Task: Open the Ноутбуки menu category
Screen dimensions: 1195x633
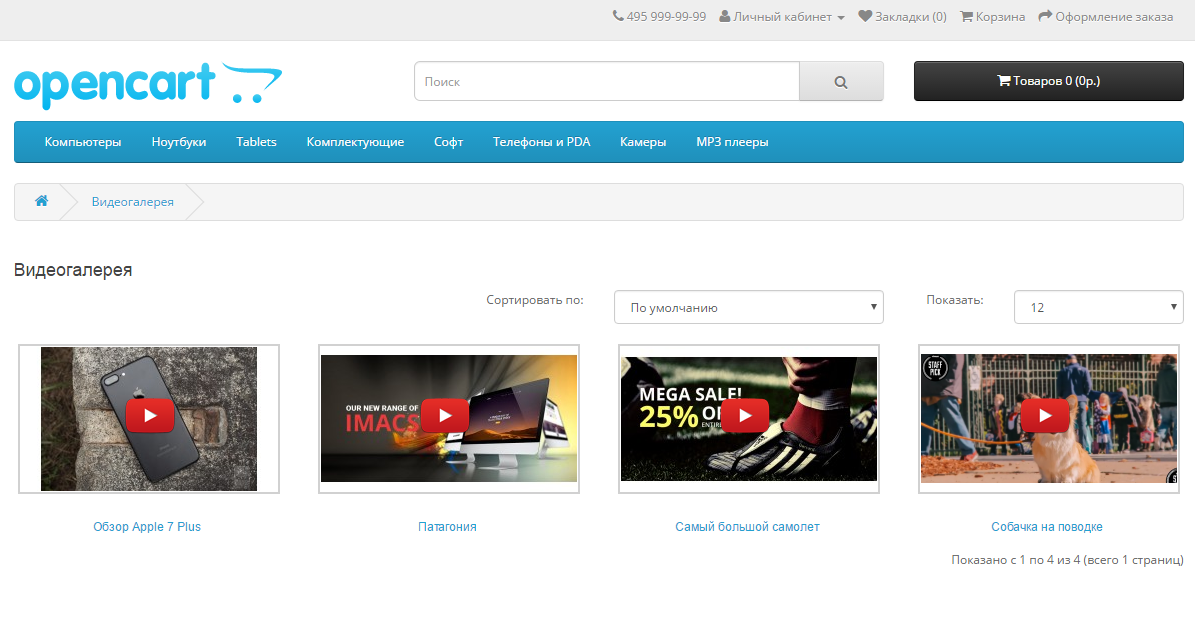Action: [x=179, y=142]
